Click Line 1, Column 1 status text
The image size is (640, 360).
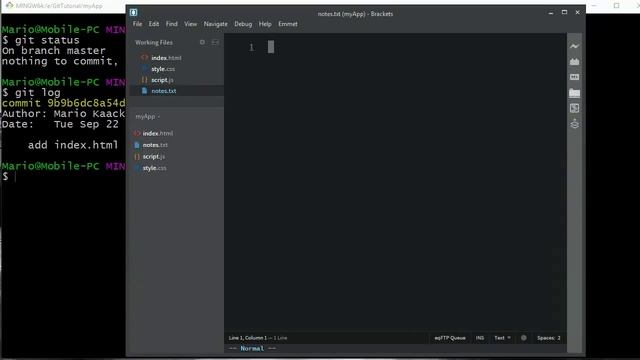pyautogui.click(x=248, y=338)
